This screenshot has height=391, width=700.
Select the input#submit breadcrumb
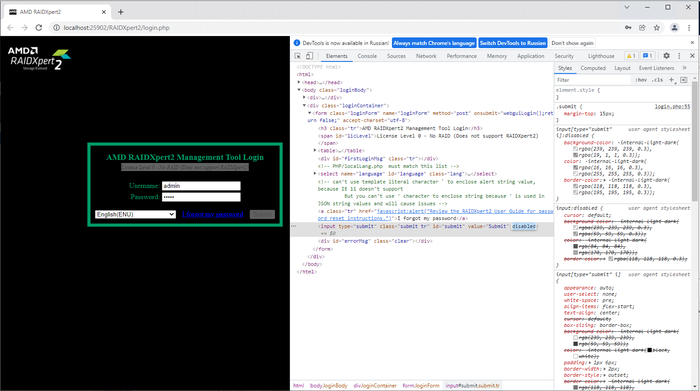473,385
